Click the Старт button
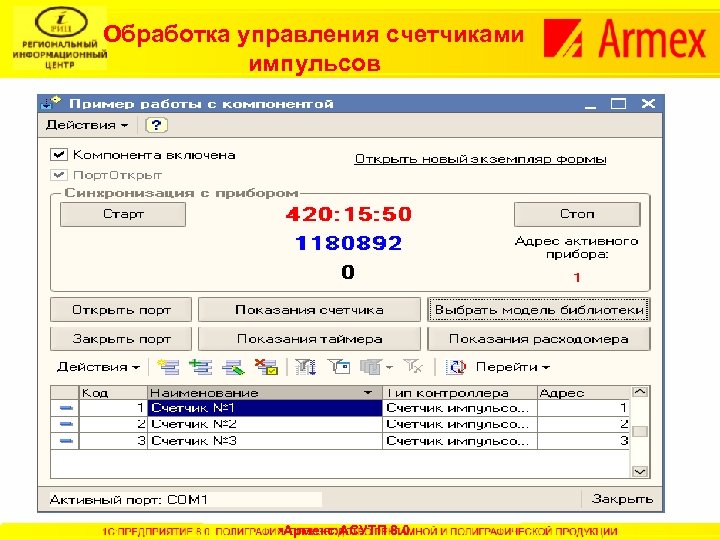720x540 pixels. 123,214
